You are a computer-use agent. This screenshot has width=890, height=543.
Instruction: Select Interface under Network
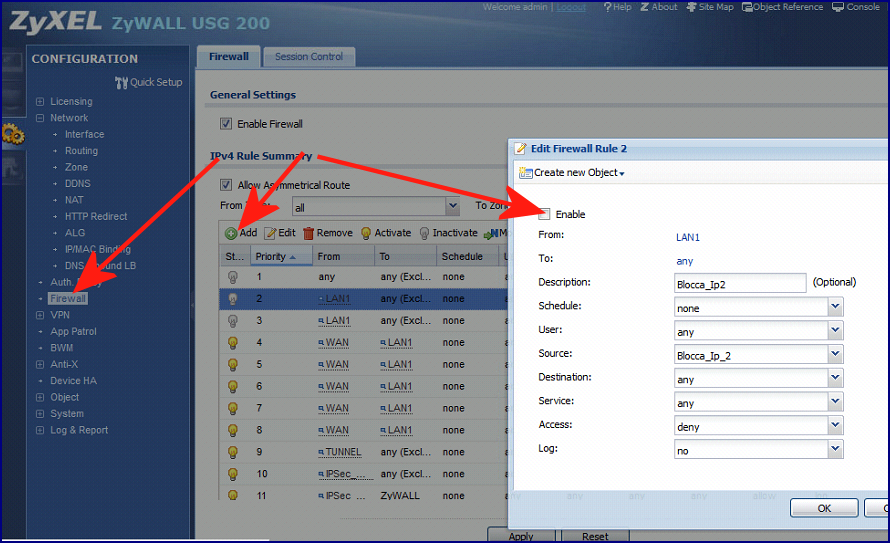click(84, 134)
